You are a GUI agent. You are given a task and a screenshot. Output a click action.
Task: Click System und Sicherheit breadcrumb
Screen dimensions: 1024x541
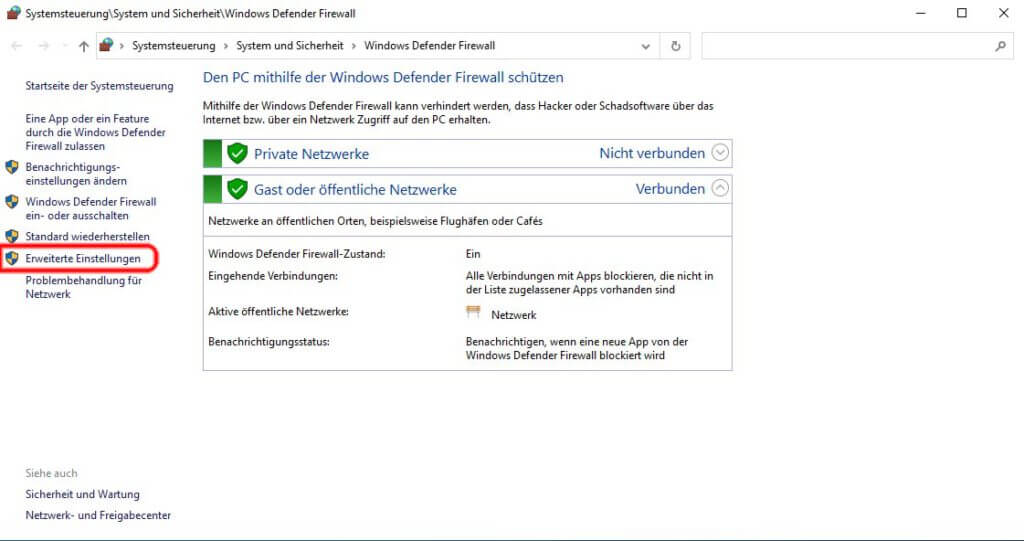click(290, 46)
